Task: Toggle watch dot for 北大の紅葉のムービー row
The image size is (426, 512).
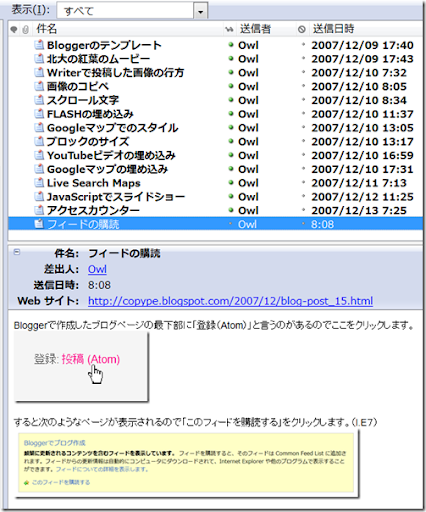Action: coord(231,58)
